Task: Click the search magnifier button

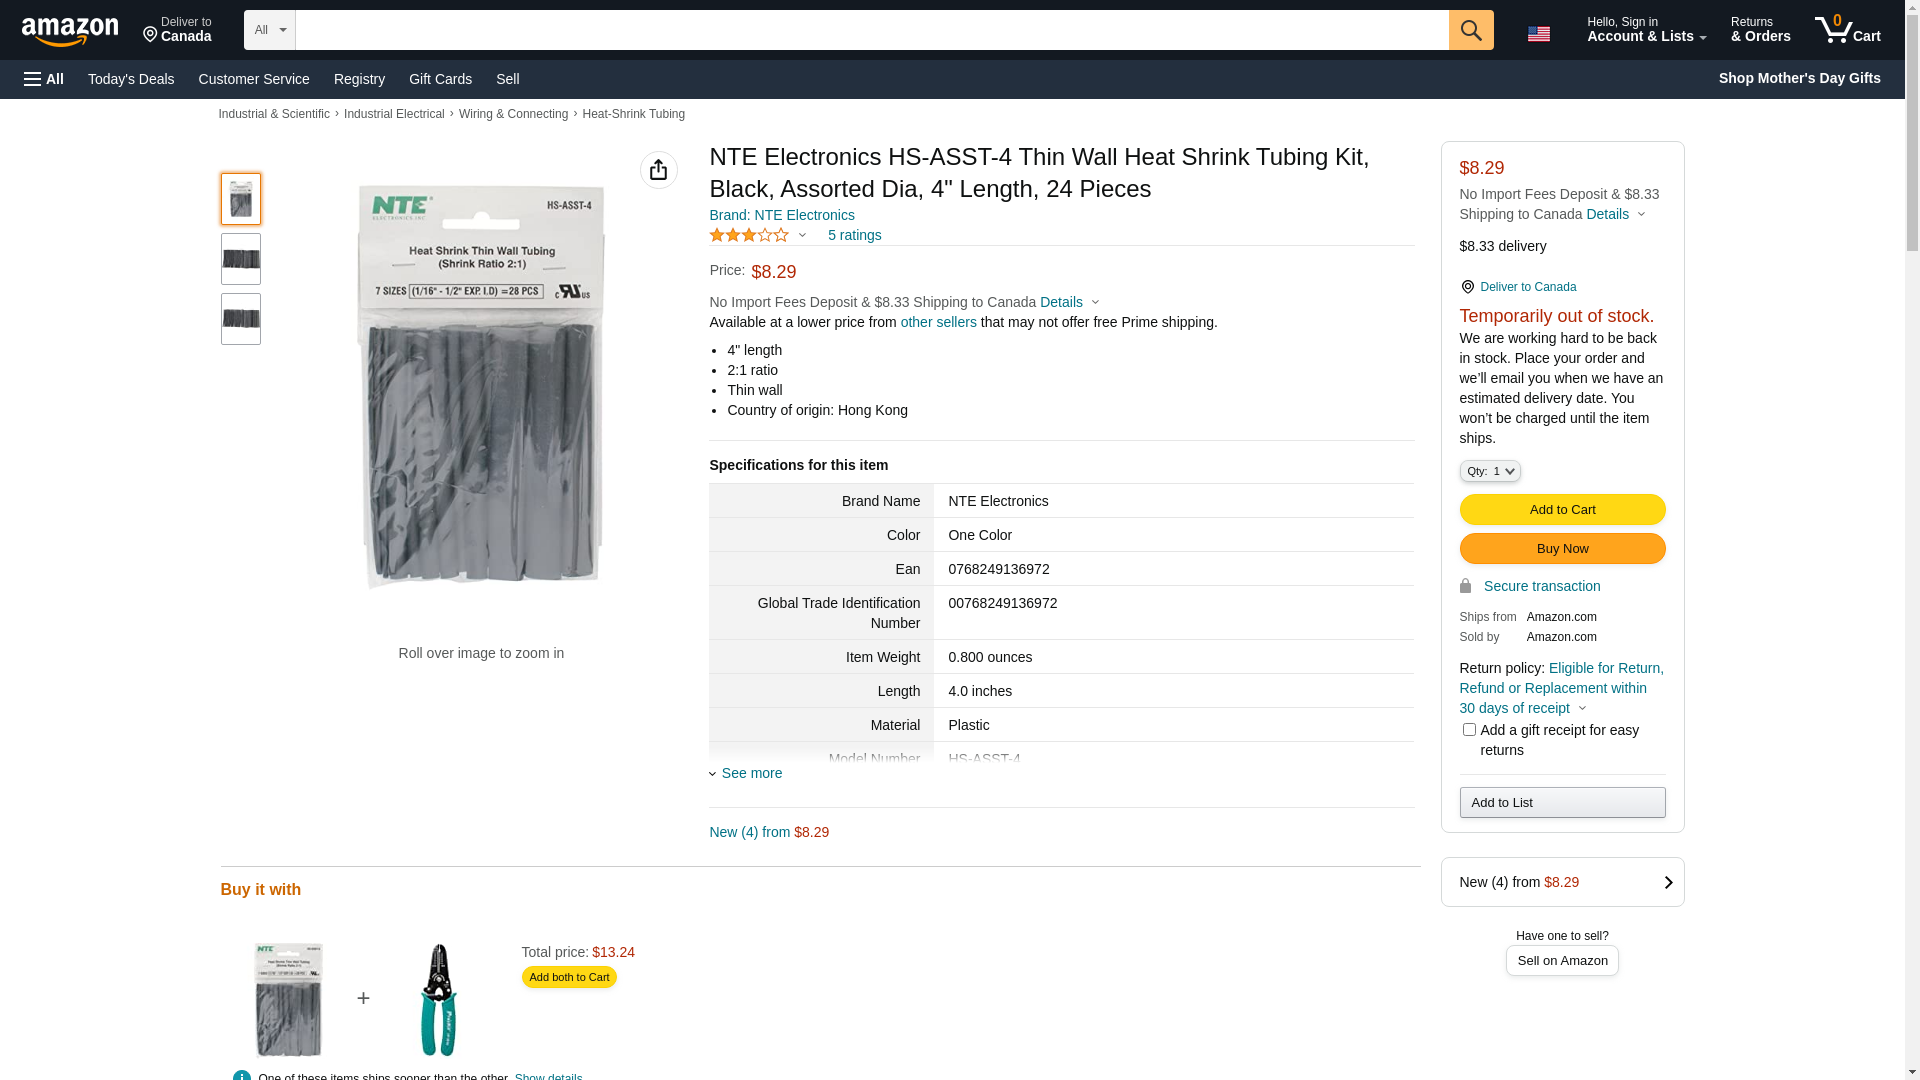Action: [1470, 30]
